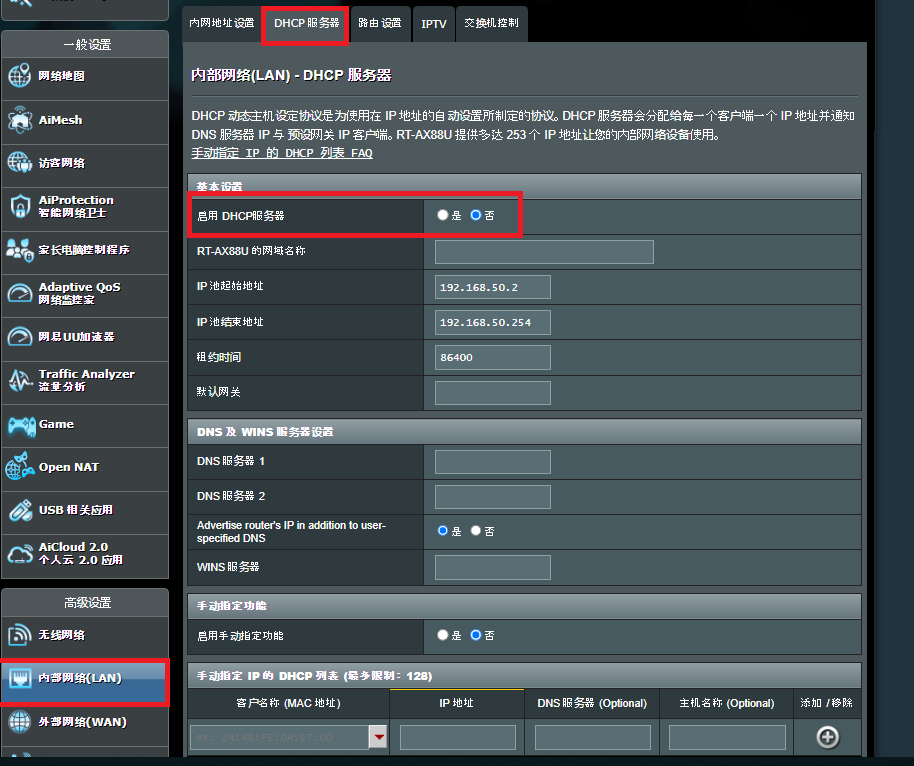Select 否 for Advertise router's IP option
This screenshot has width=914, height=766.
[x=476, y=531]
